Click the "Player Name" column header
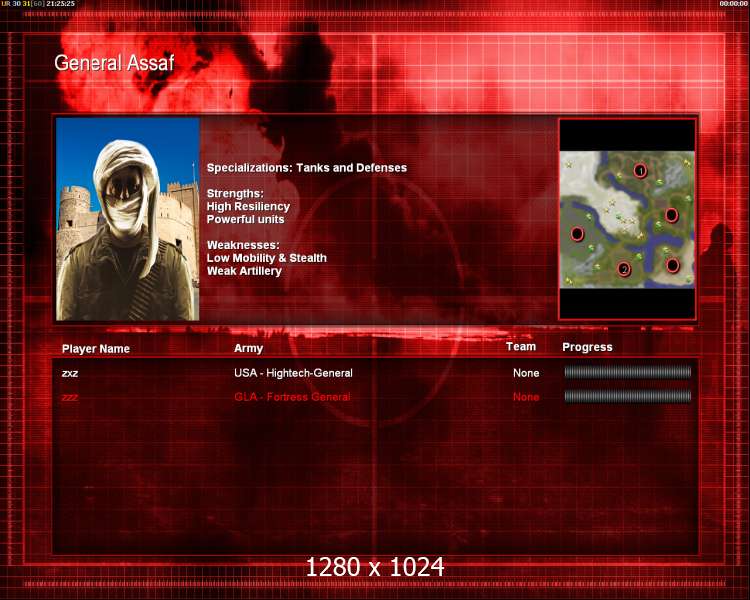This screenshot has height=600, width=750. pyautogui.click(x=96, y=349)
